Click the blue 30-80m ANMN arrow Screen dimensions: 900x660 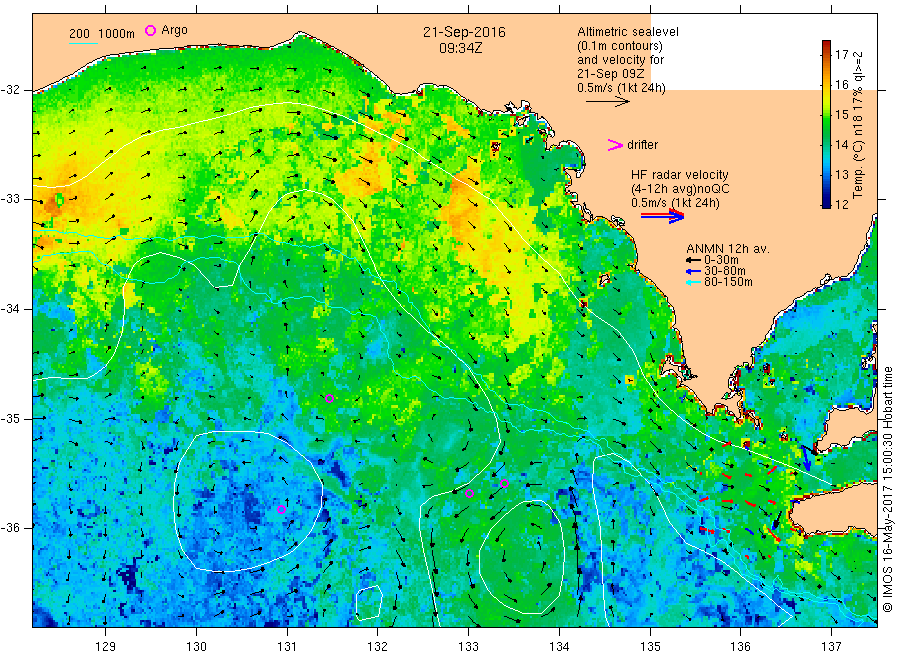(x=693, y=271)
